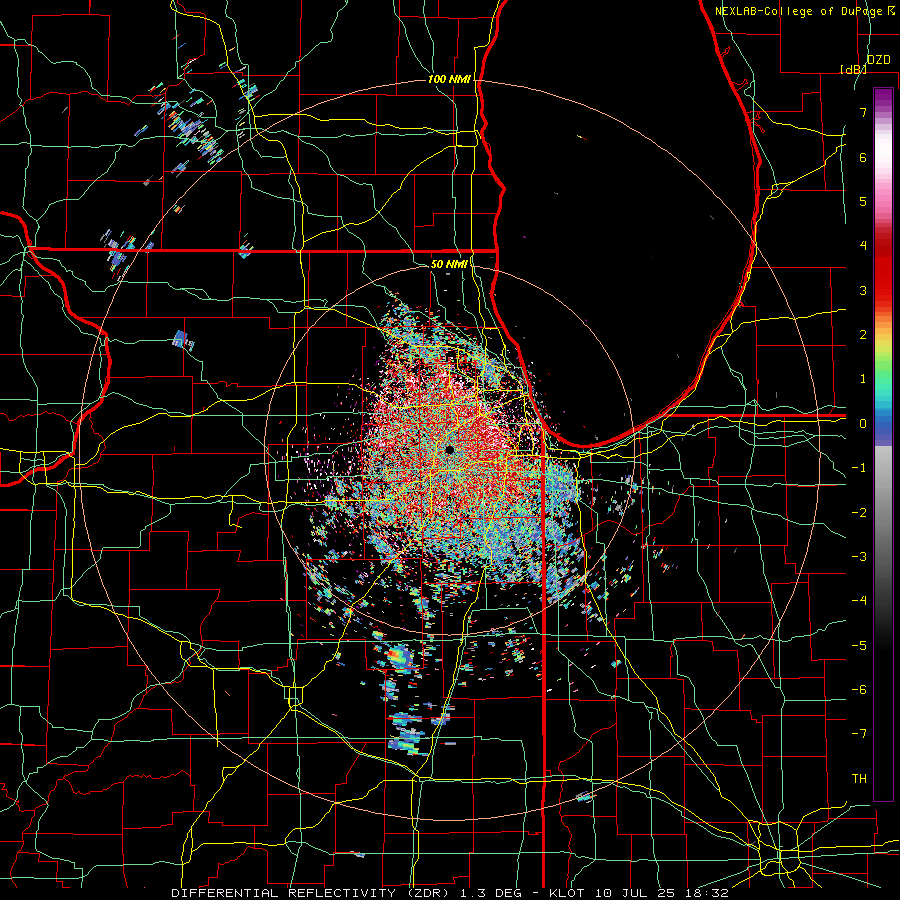Click the ZDR color scale bar

[883, 444]
